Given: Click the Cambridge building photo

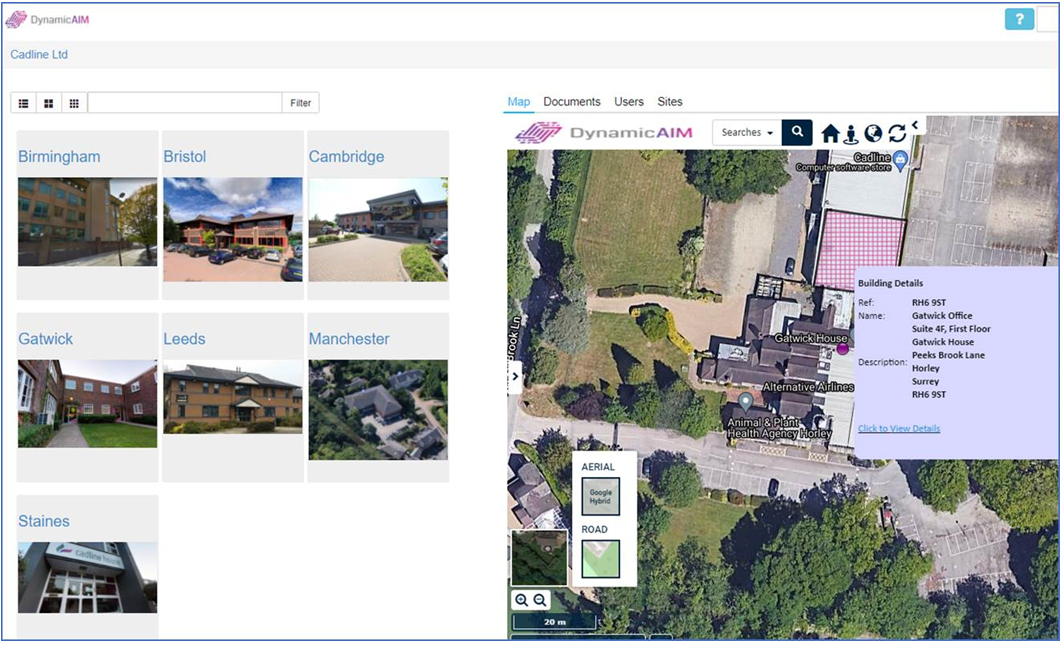Looking at the screenshot, I should (x=378, y=229).
